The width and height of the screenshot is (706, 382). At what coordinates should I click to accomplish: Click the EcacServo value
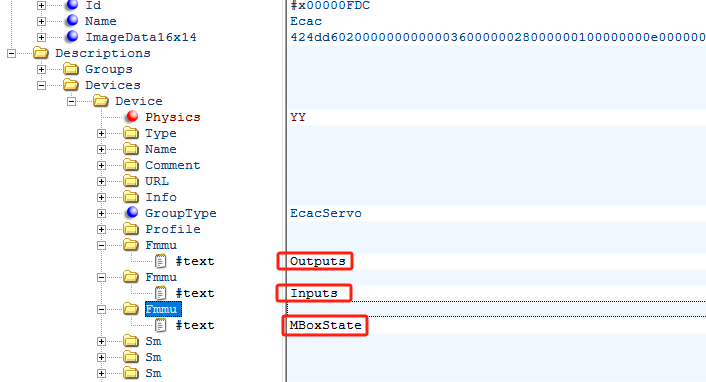point(326,213)
